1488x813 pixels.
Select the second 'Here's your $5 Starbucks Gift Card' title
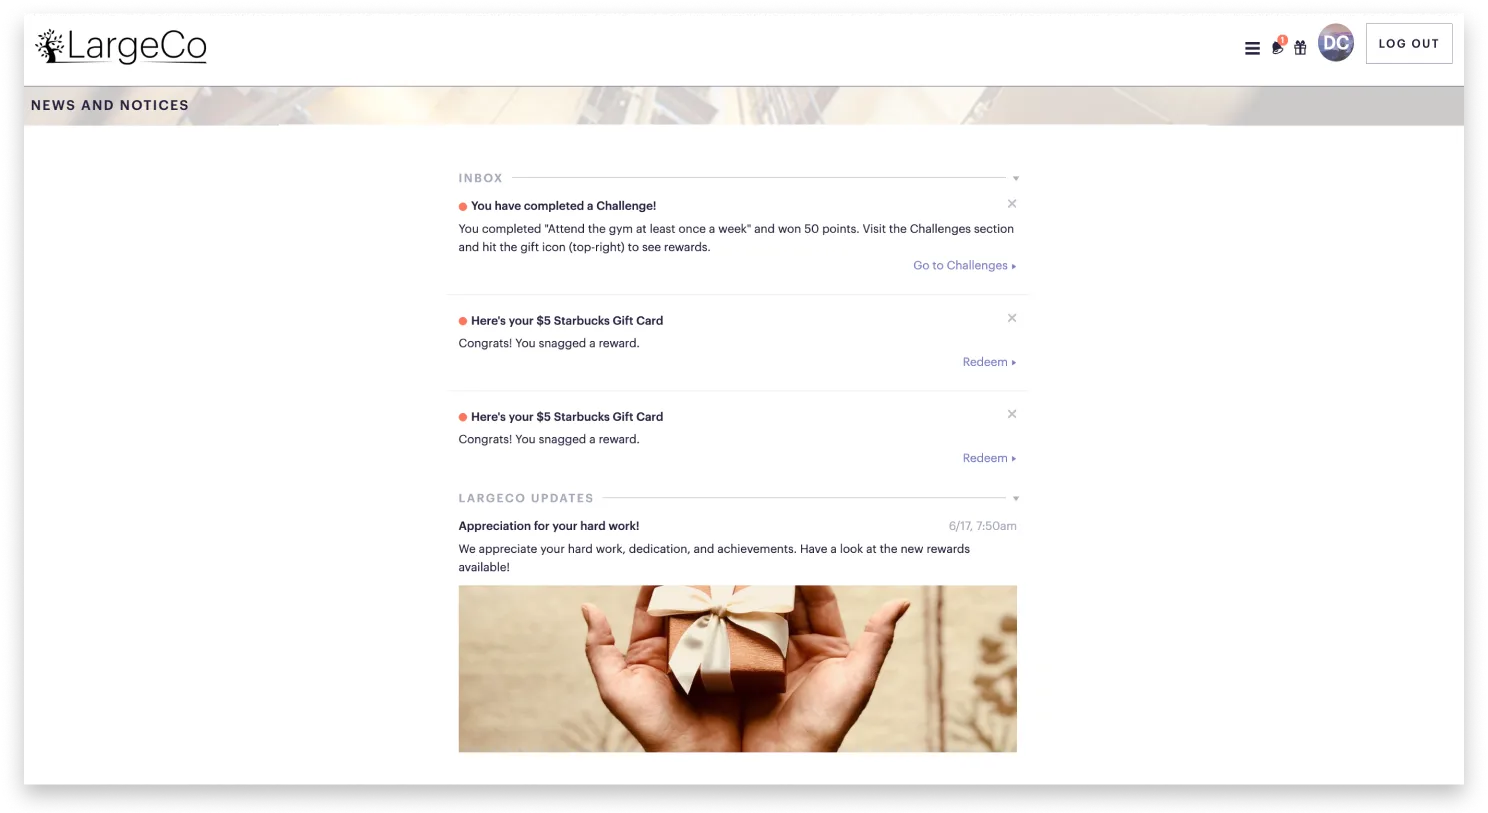[567, 417]
